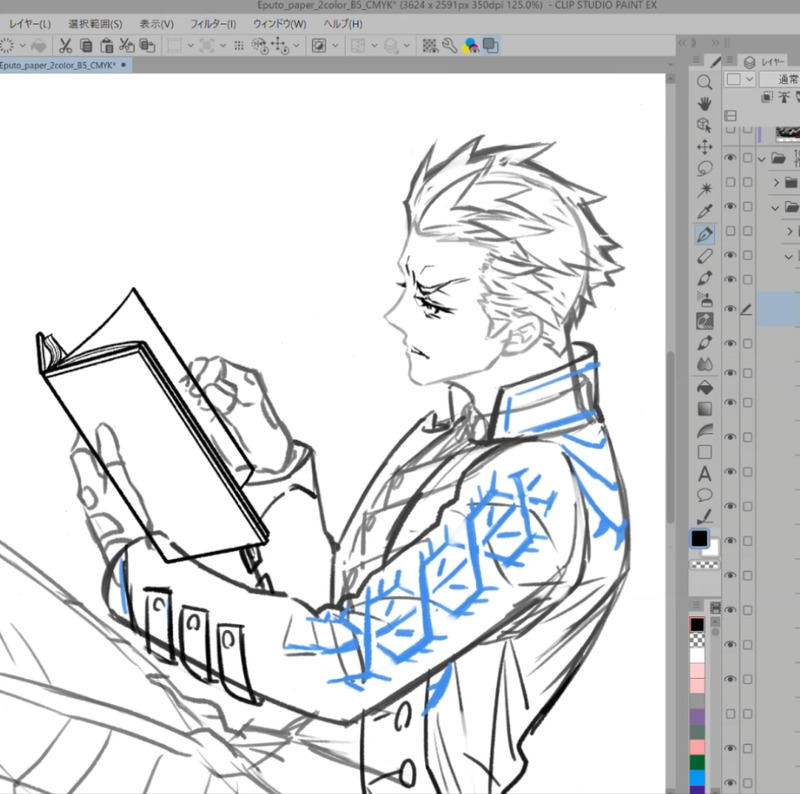The width and height of the screenshot is (800, 794).
Task: Expand the first collapsed folder layer chevron
Action: (x=777, y=183)
